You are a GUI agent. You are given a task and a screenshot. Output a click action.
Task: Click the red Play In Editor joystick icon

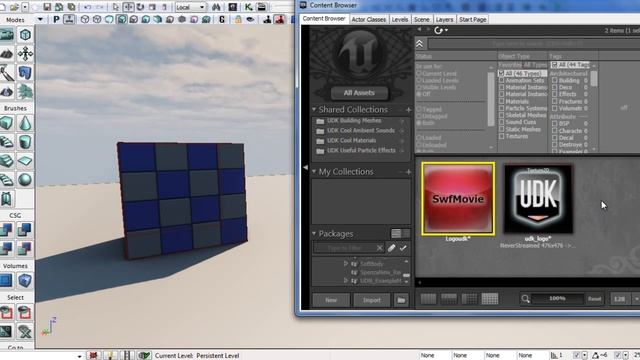coord(279,20)
